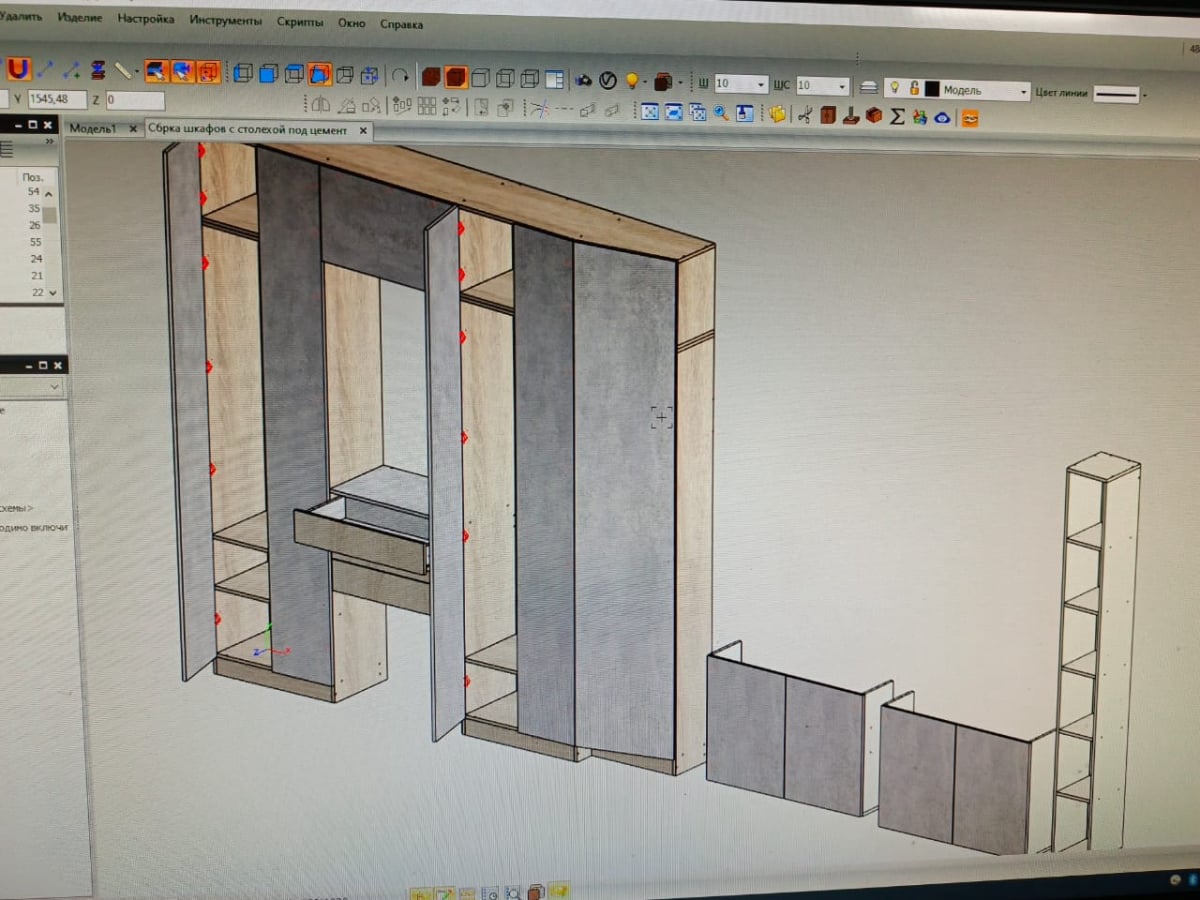Open the Скрипты menu

[x=300, y=21]
